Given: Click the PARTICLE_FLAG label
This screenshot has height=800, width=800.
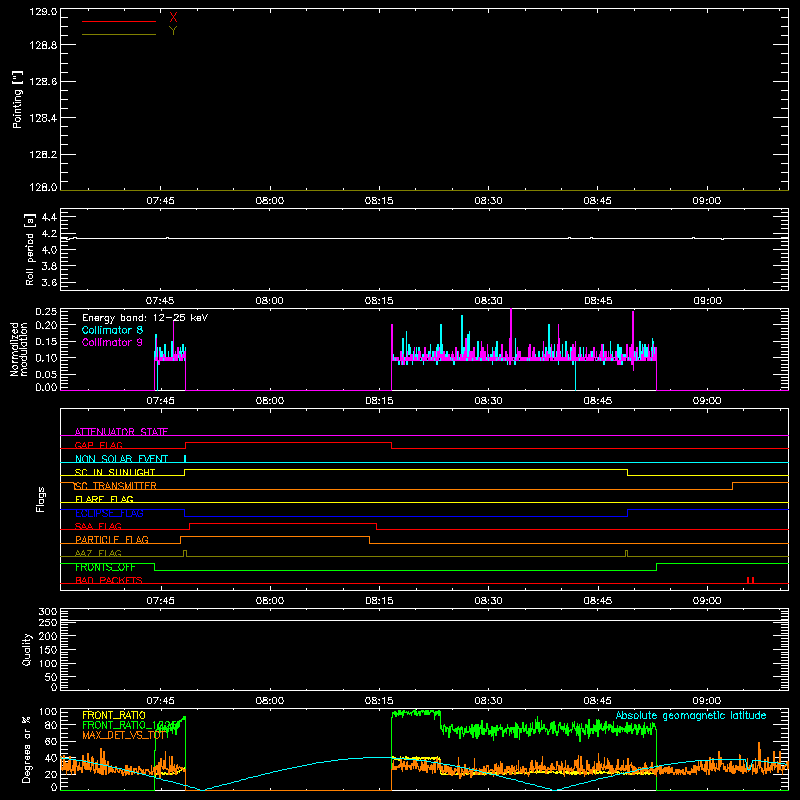Looking at the screenshot, I should pos(112,540).
